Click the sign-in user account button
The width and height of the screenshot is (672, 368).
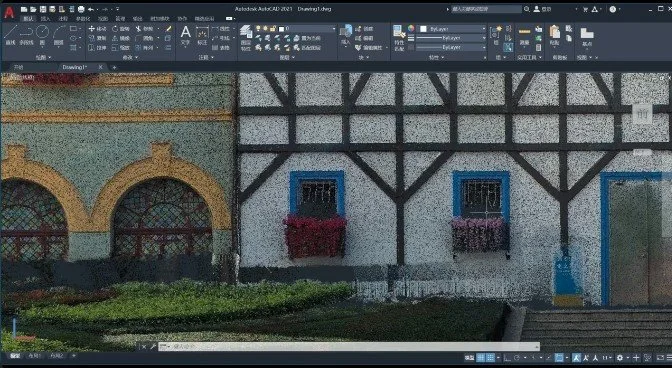pyautogui.click(x=543, y=9)
